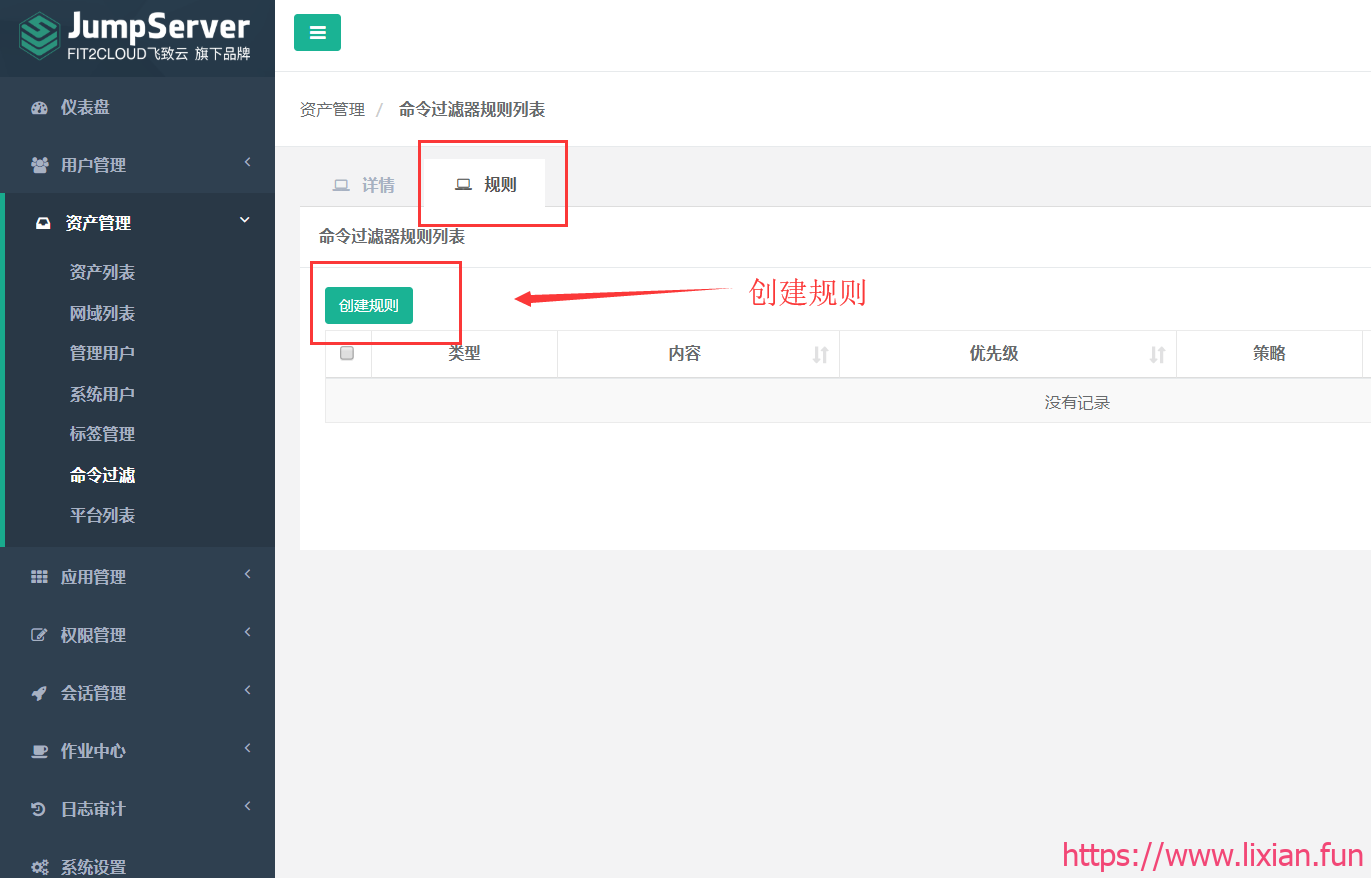Click the dashboard gauge icon
This screenshot has height=878, width=1371.
tap(39, 108)
